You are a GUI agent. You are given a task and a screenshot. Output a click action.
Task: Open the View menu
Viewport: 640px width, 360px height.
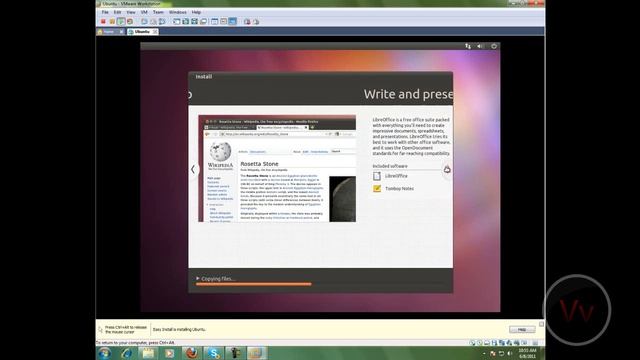[x=131, y=12]
